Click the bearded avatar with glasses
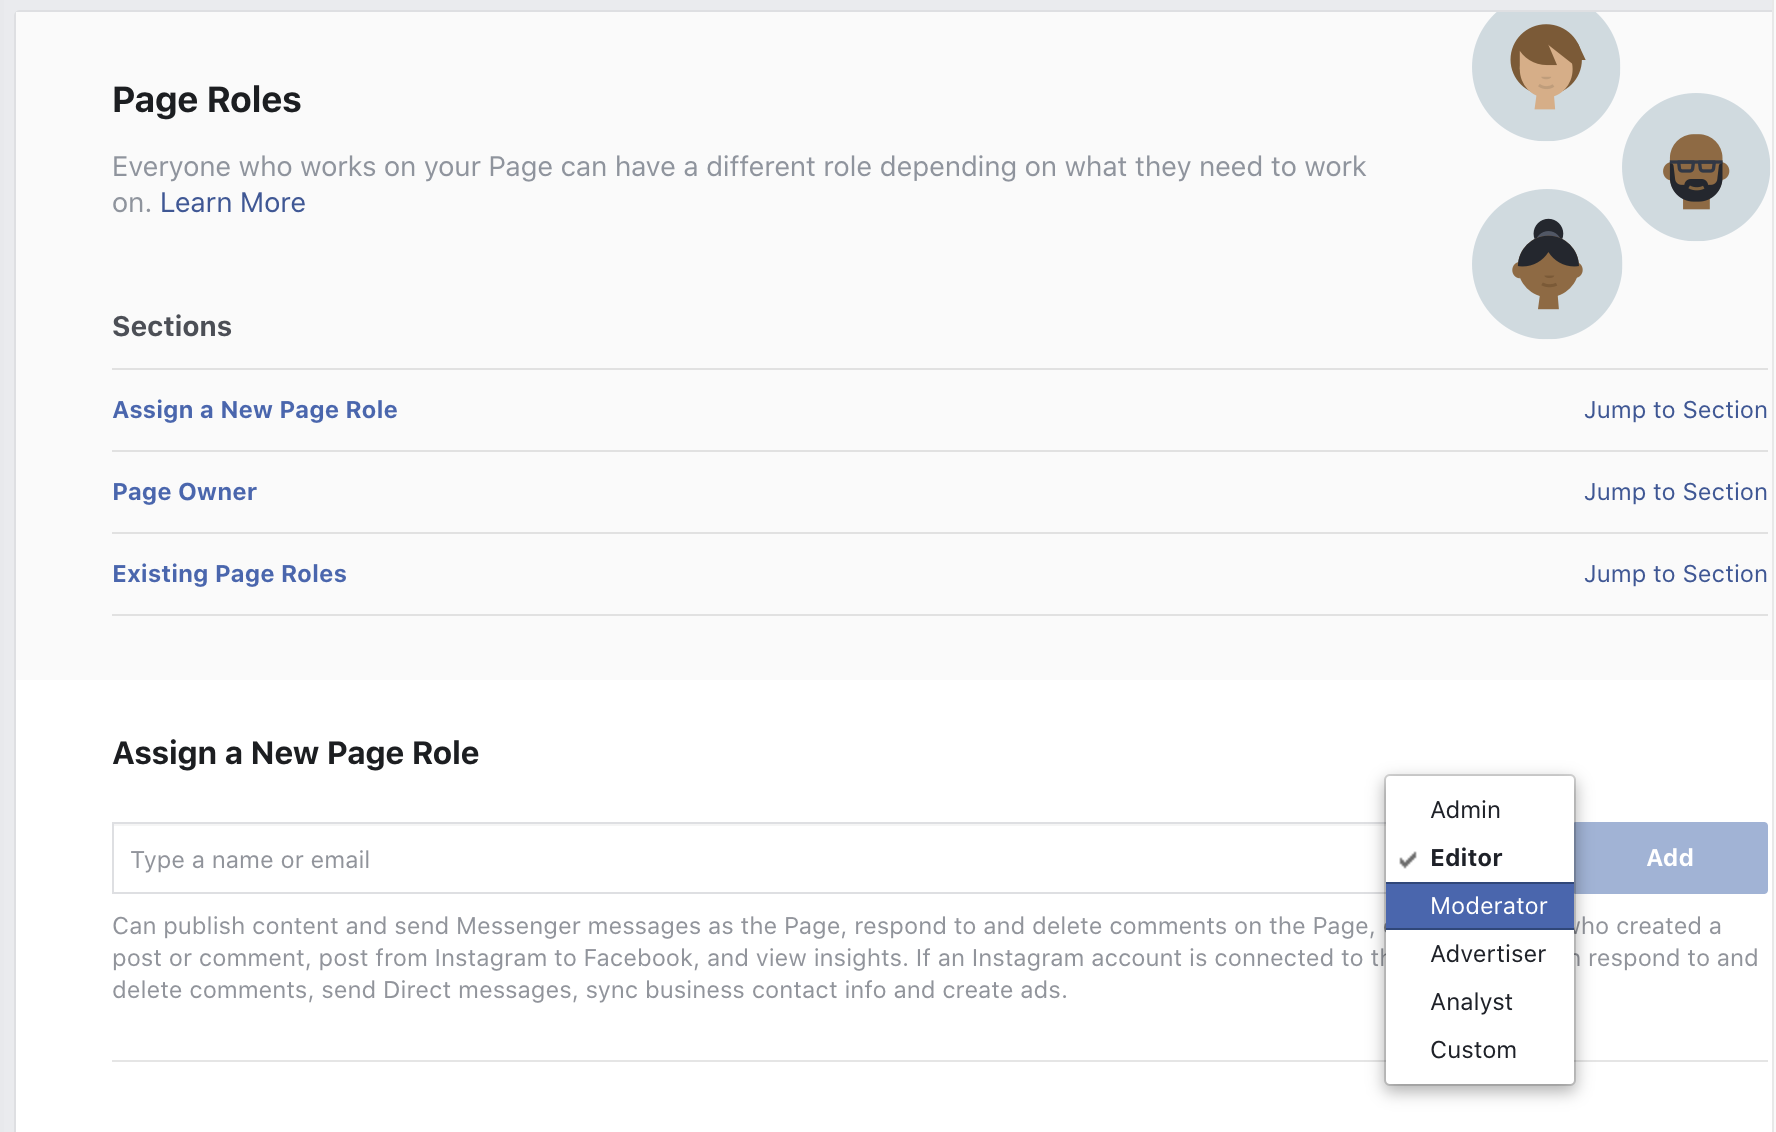This screenshot has height=1132, width=1776. point(1696,167)
